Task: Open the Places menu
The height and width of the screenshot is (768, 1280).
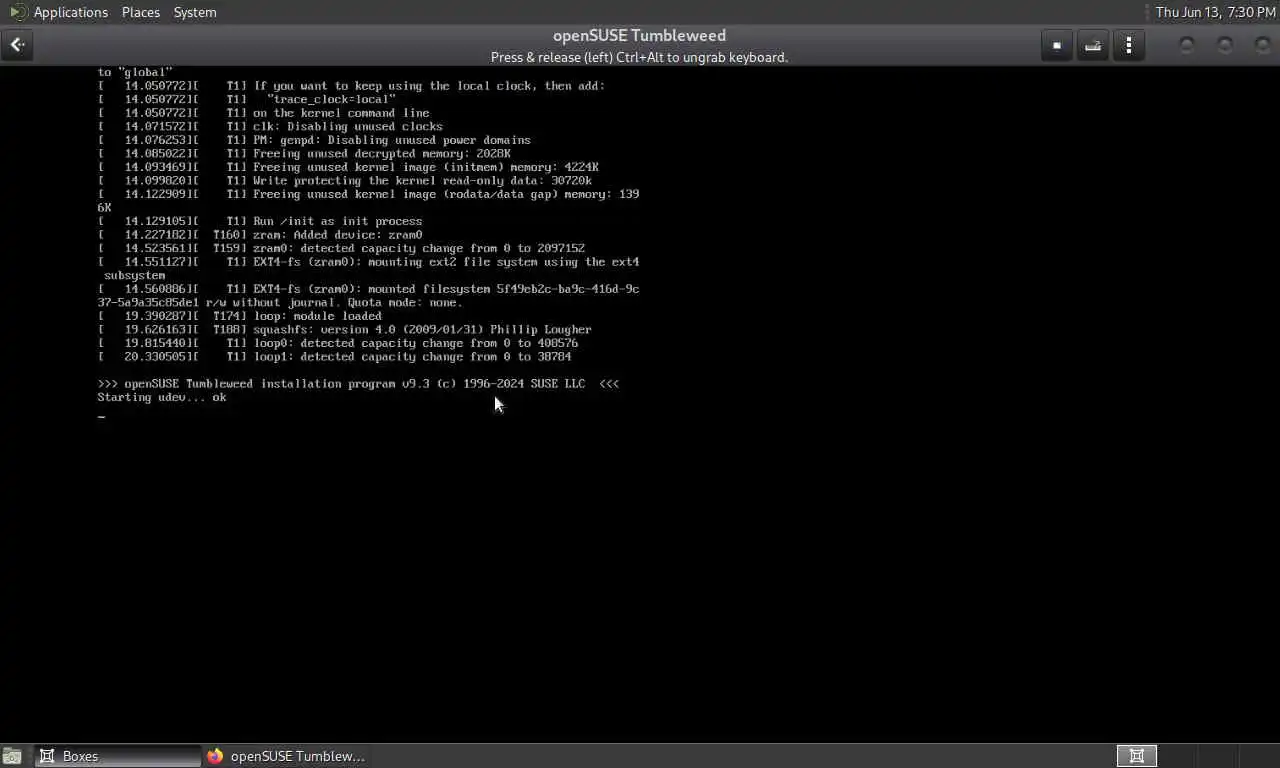Action: 141,12
